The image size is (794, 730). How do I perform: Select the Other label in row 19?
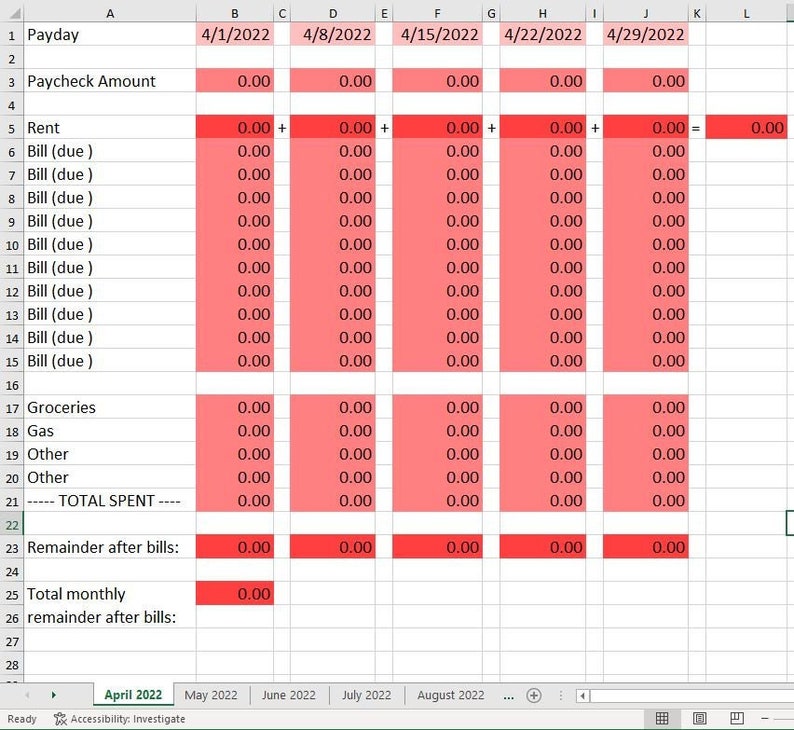[110, 454]
